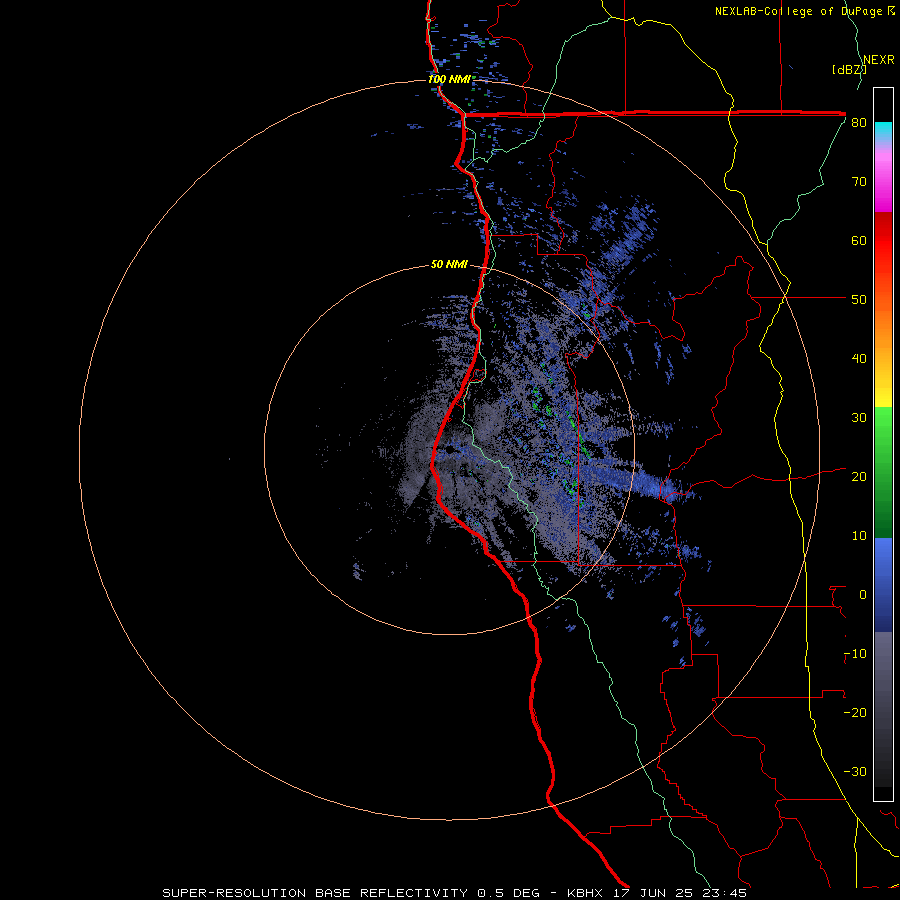Click the 0.5 DEG elevation text

click(x=509, y=893)
